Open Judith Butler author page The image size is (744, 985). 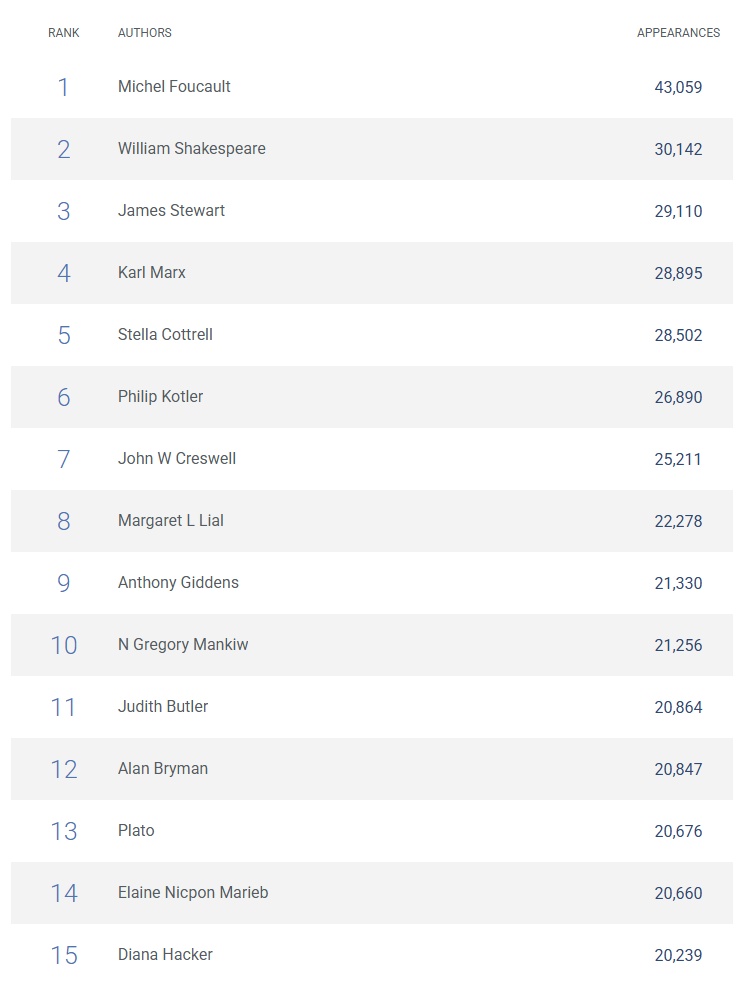tap(163, 707)
